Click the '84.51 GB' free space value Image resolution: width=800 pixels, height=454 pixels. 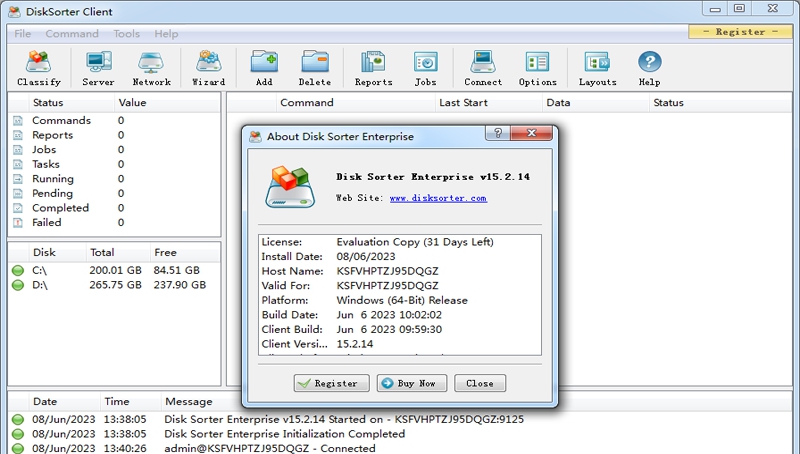point(177,270)
